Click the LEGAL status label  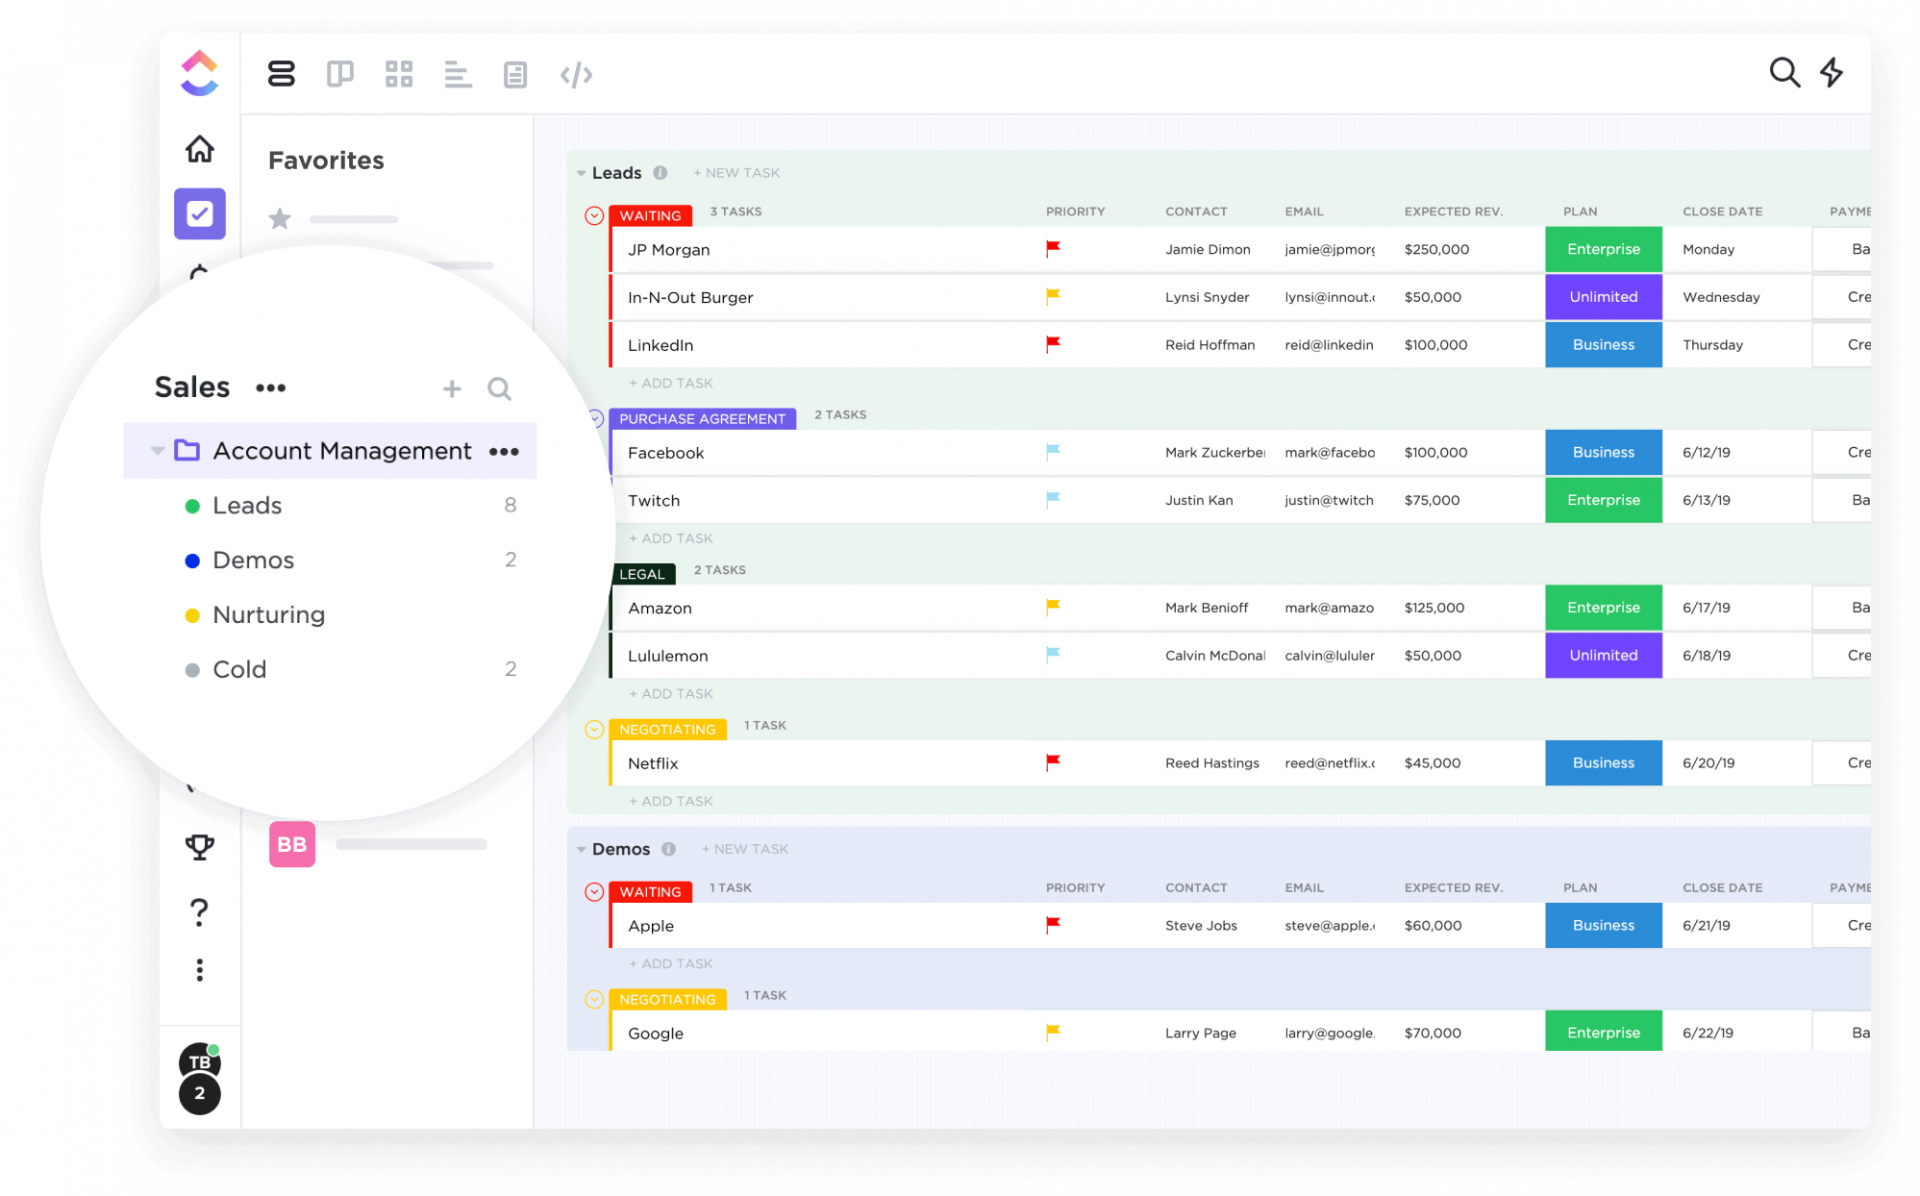[642, 574]
